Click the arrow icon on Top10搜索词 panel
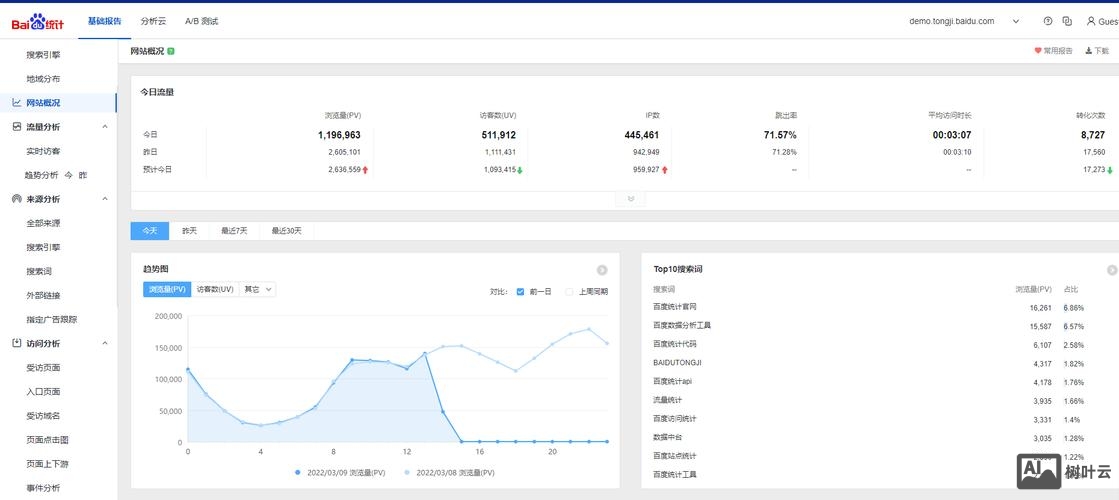This screenshot has width=1119, height=500. pos(1112,270)
